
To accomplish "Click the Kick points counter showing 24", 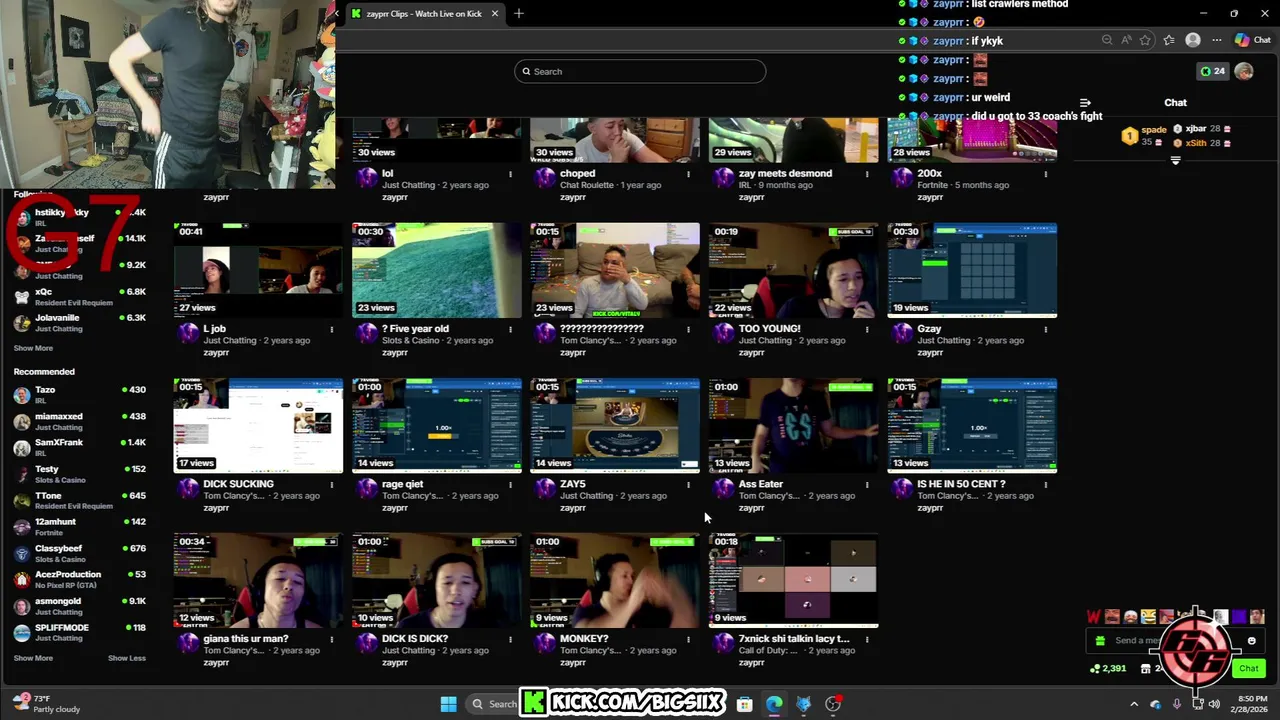I will coord(1212,71).
